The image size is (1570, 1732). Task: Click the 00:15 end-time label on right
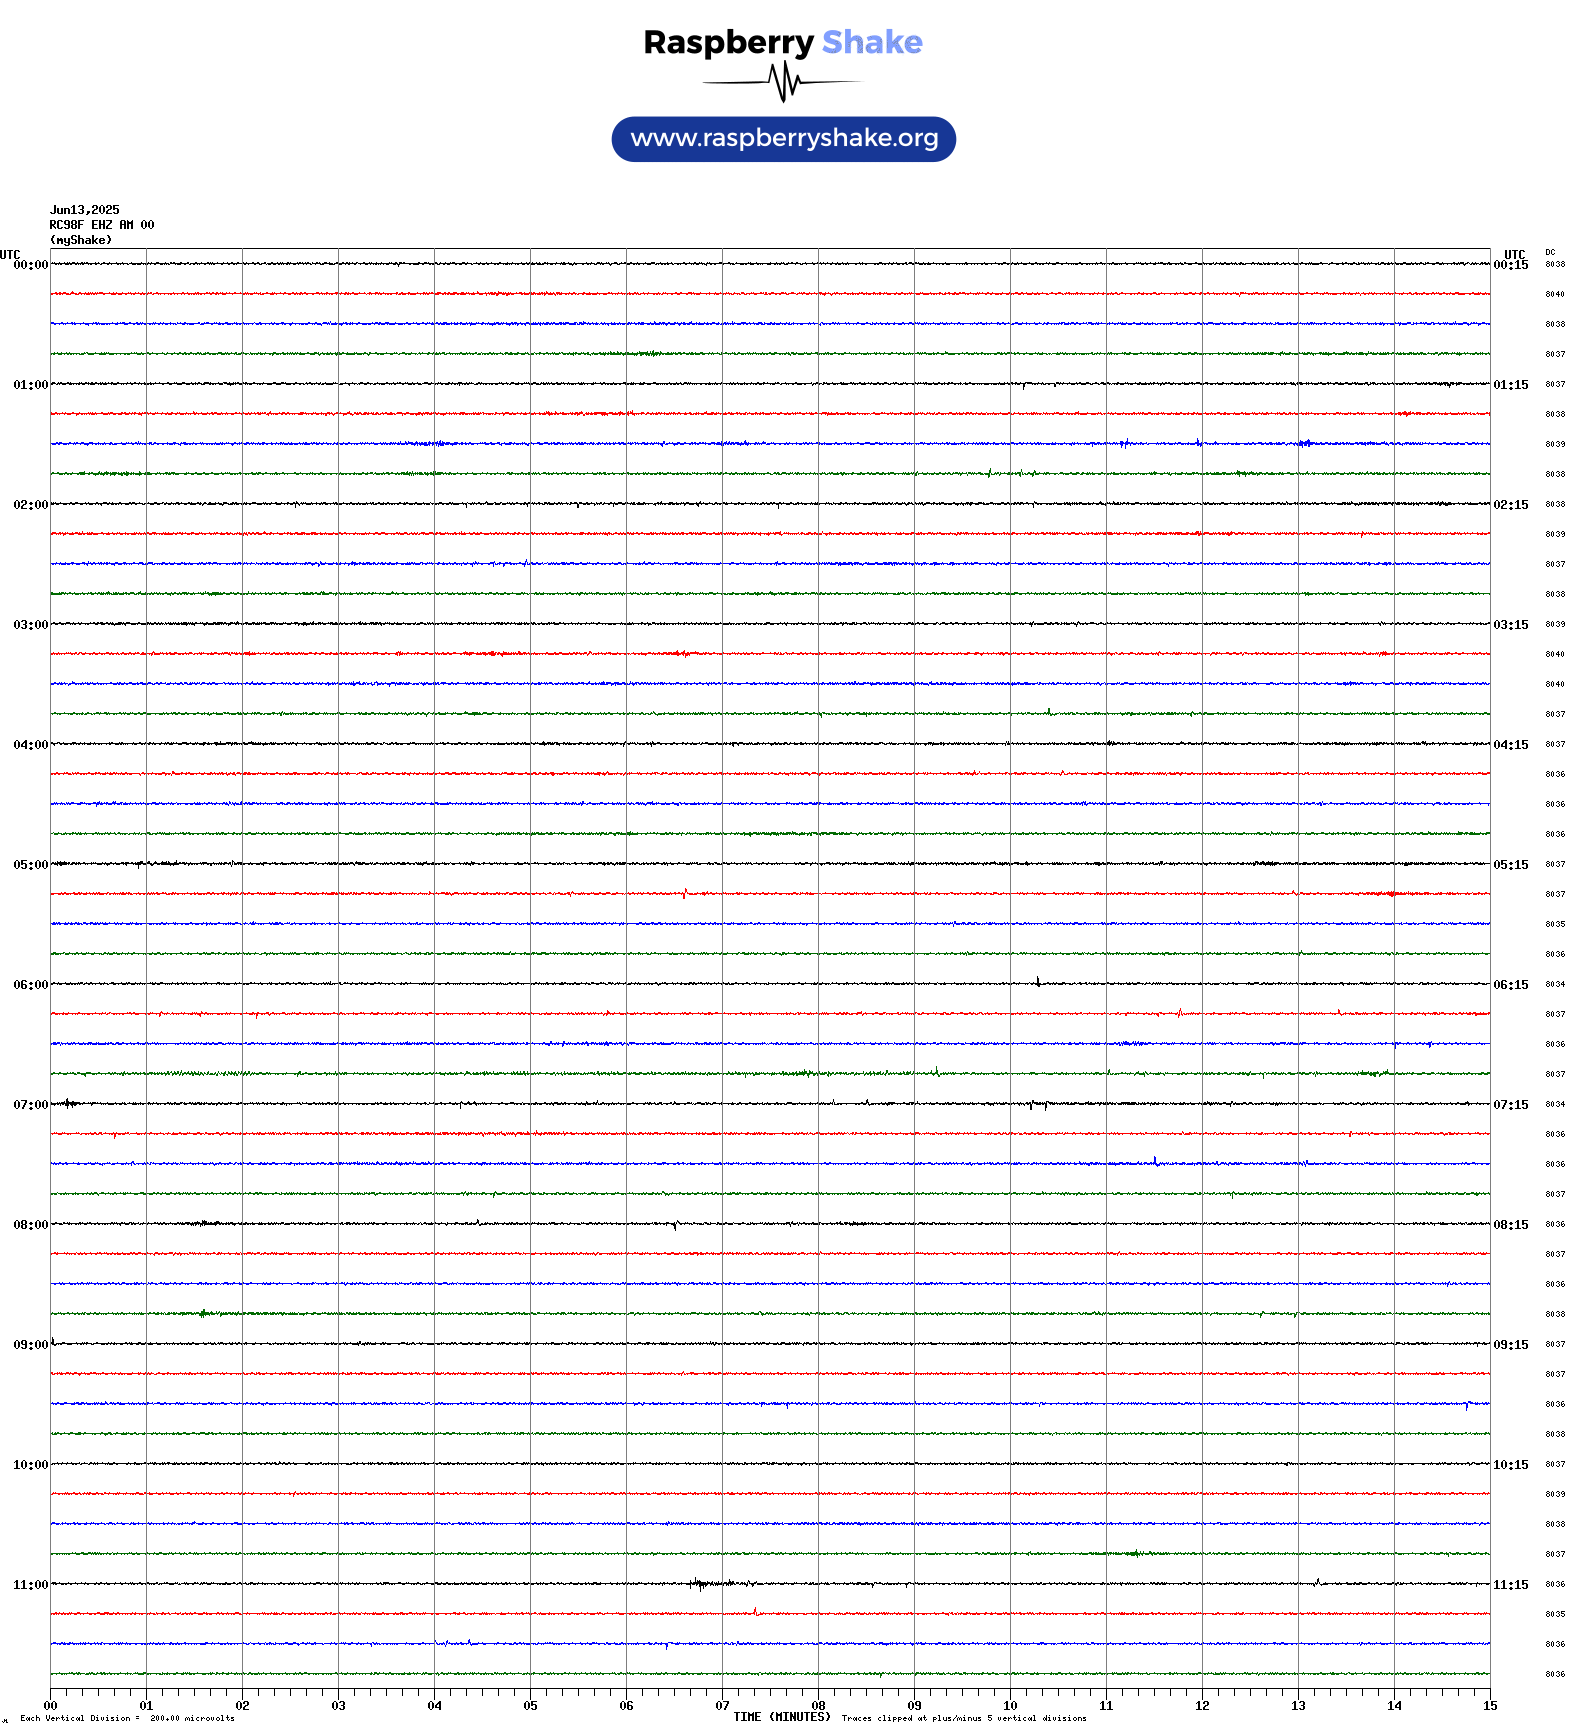pos(1511,265)
